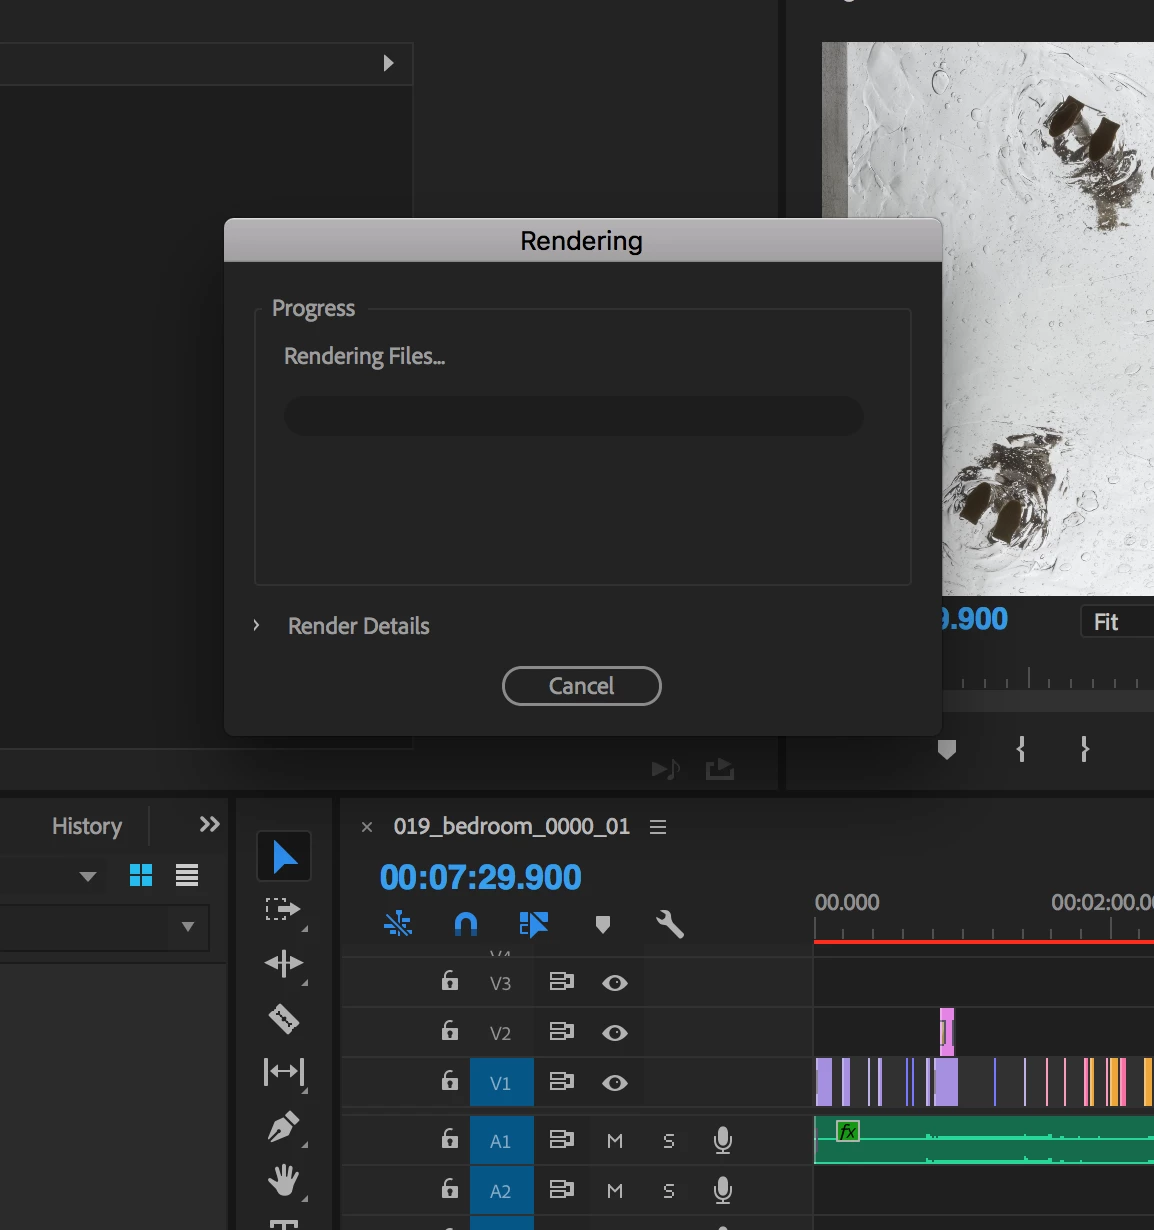Viewport: 1154px width, 1230px height.
Task: Target track A2 header
Action: 501,1190
